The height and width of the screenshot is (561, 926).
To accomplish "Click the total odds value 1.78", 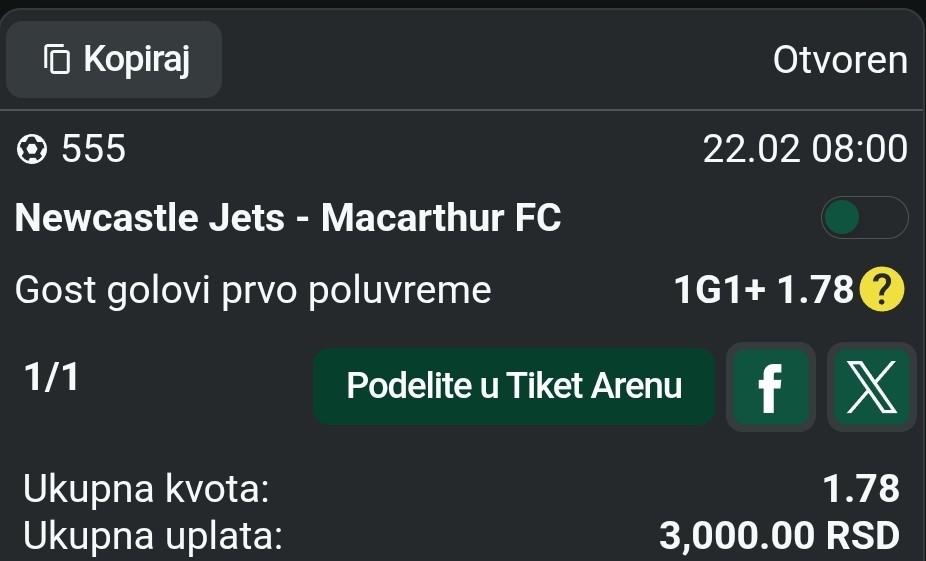I will tap(861, 490).
